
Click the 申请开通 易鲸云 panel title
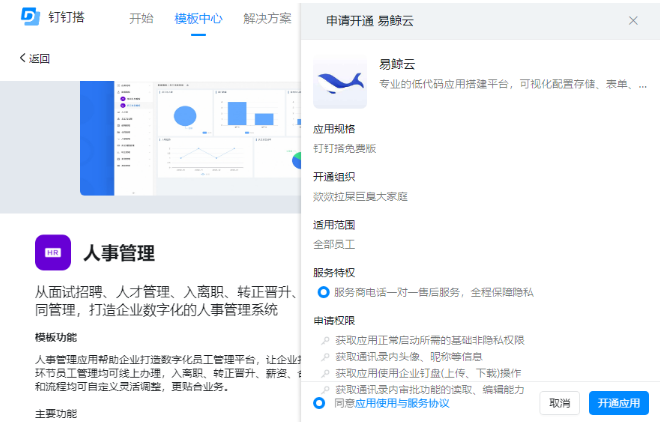[370, 21]
